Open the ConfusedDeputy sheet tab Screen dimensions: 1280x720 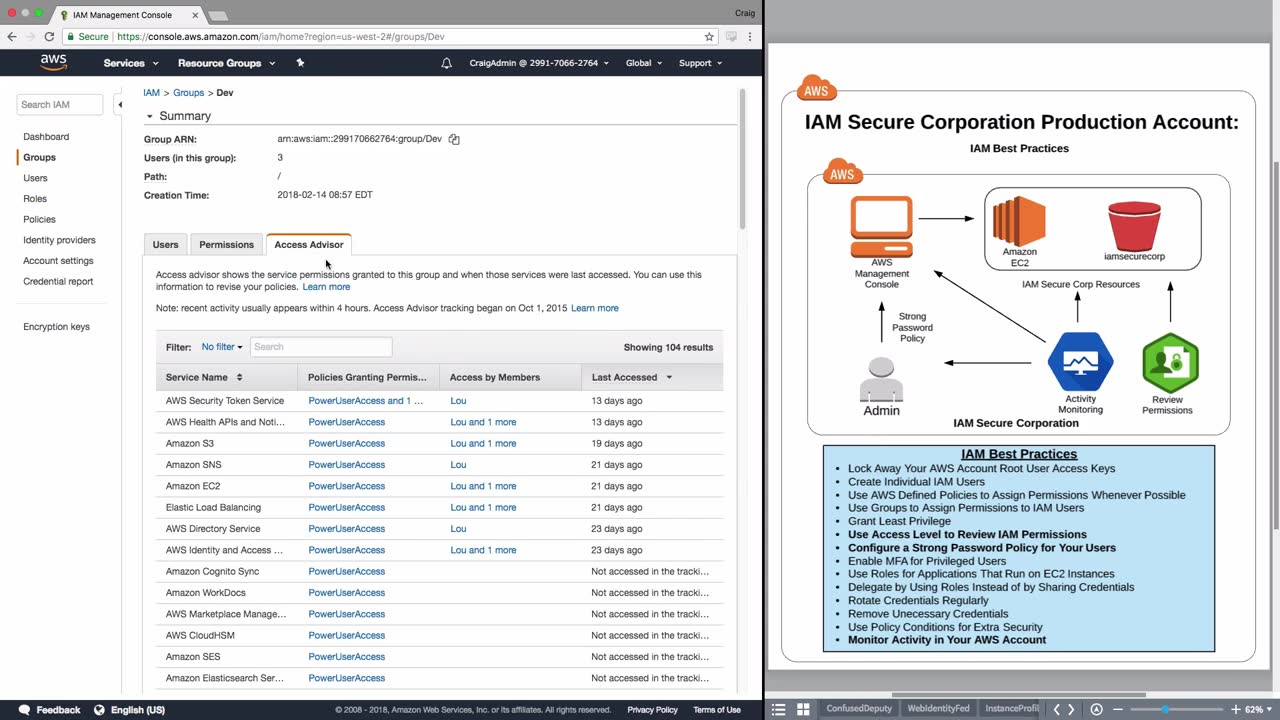857,709
